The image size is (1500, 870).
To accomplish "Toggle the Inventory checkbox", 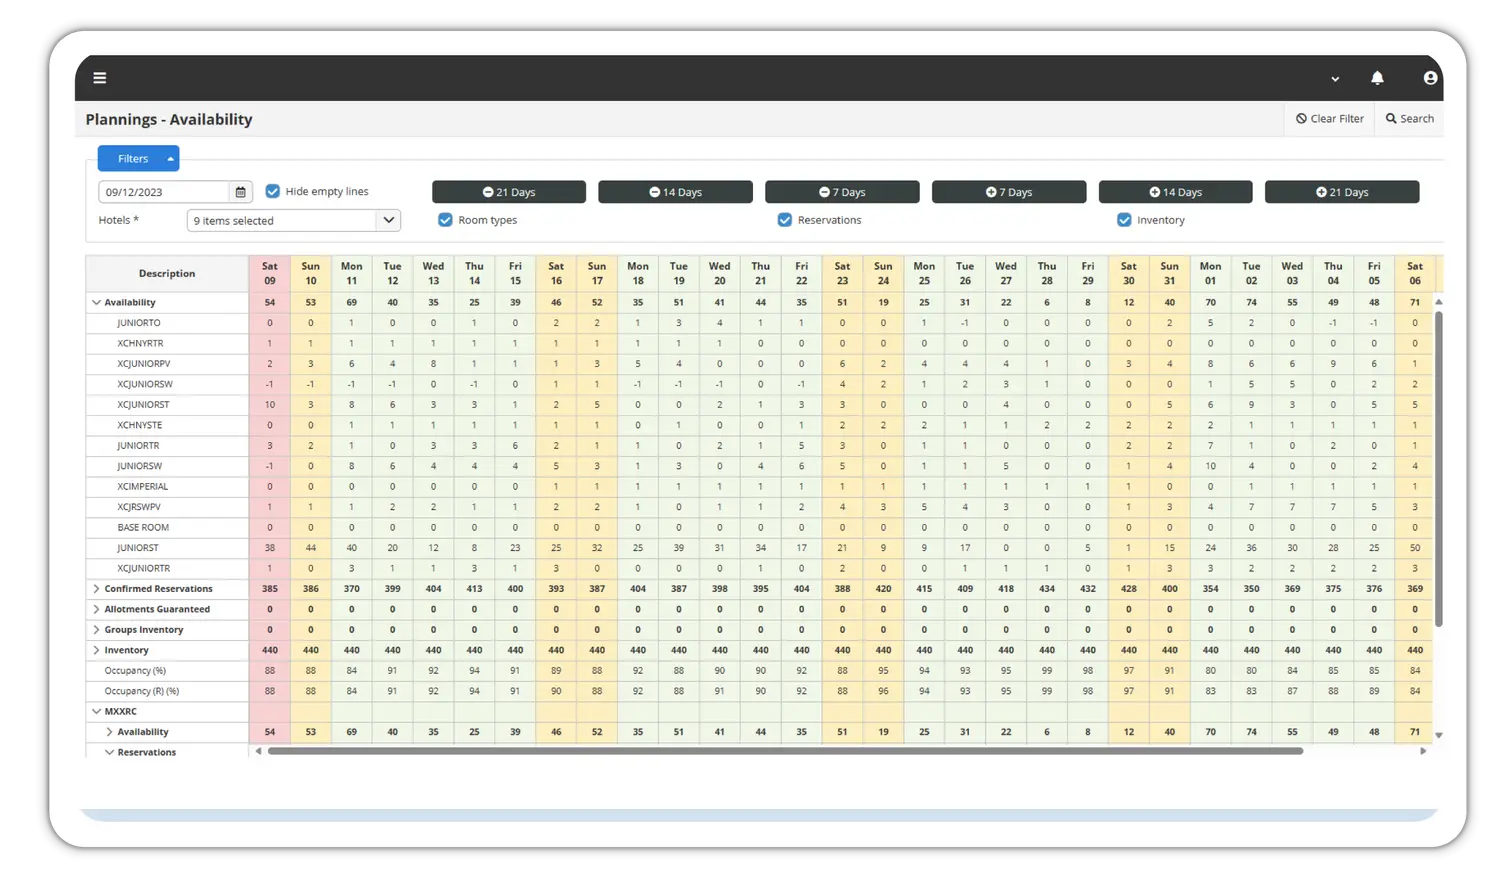I will click(1124, 220).
